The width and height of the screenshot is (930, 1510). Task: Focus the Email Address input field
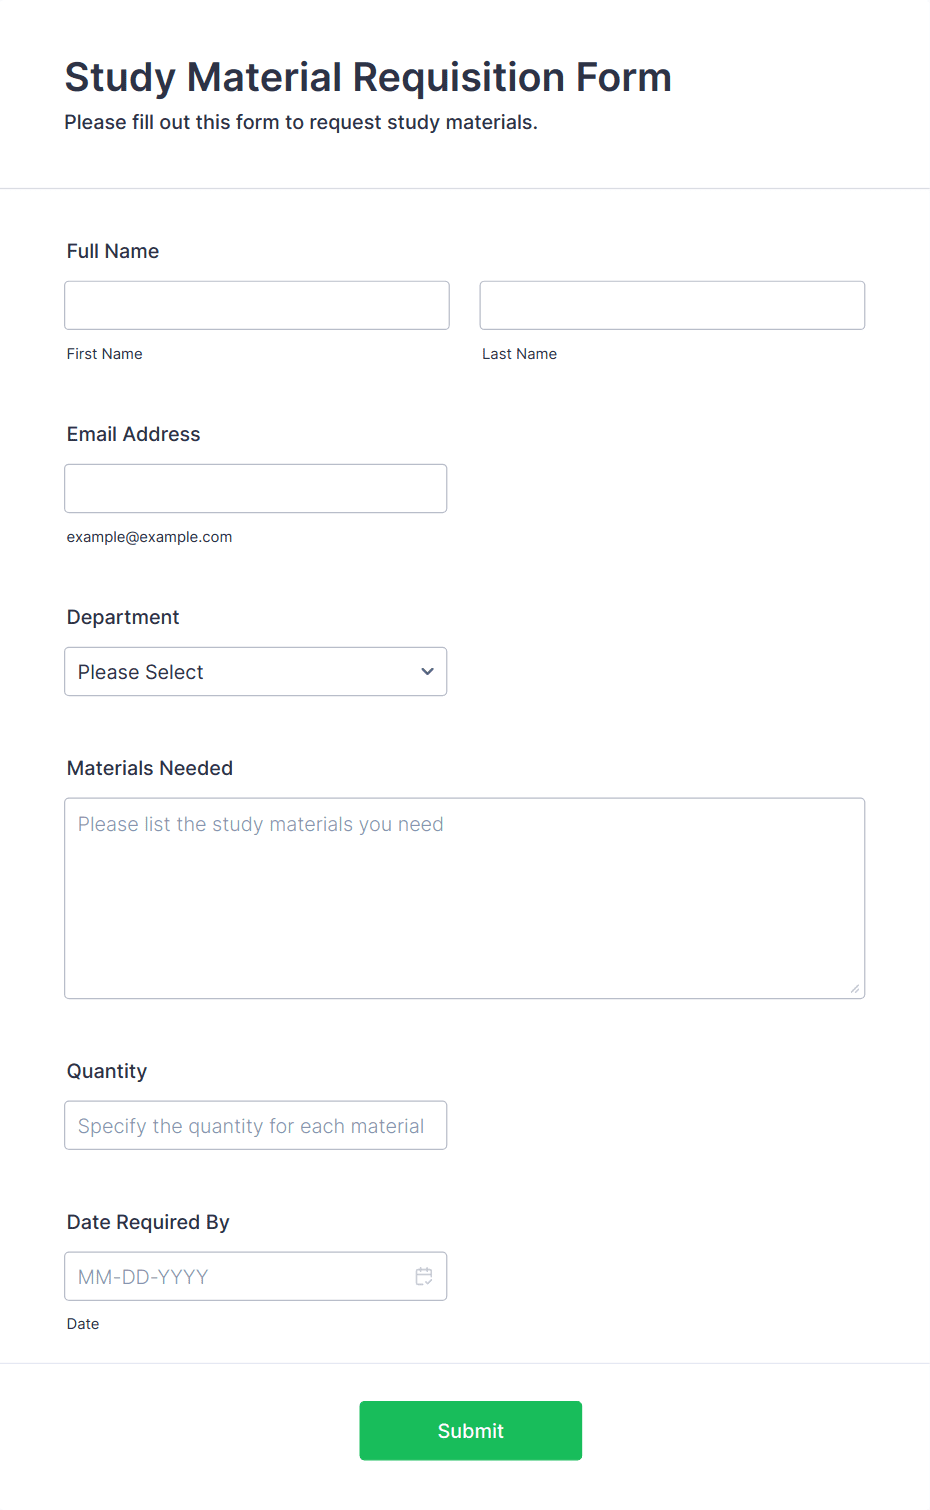[256, 489]
